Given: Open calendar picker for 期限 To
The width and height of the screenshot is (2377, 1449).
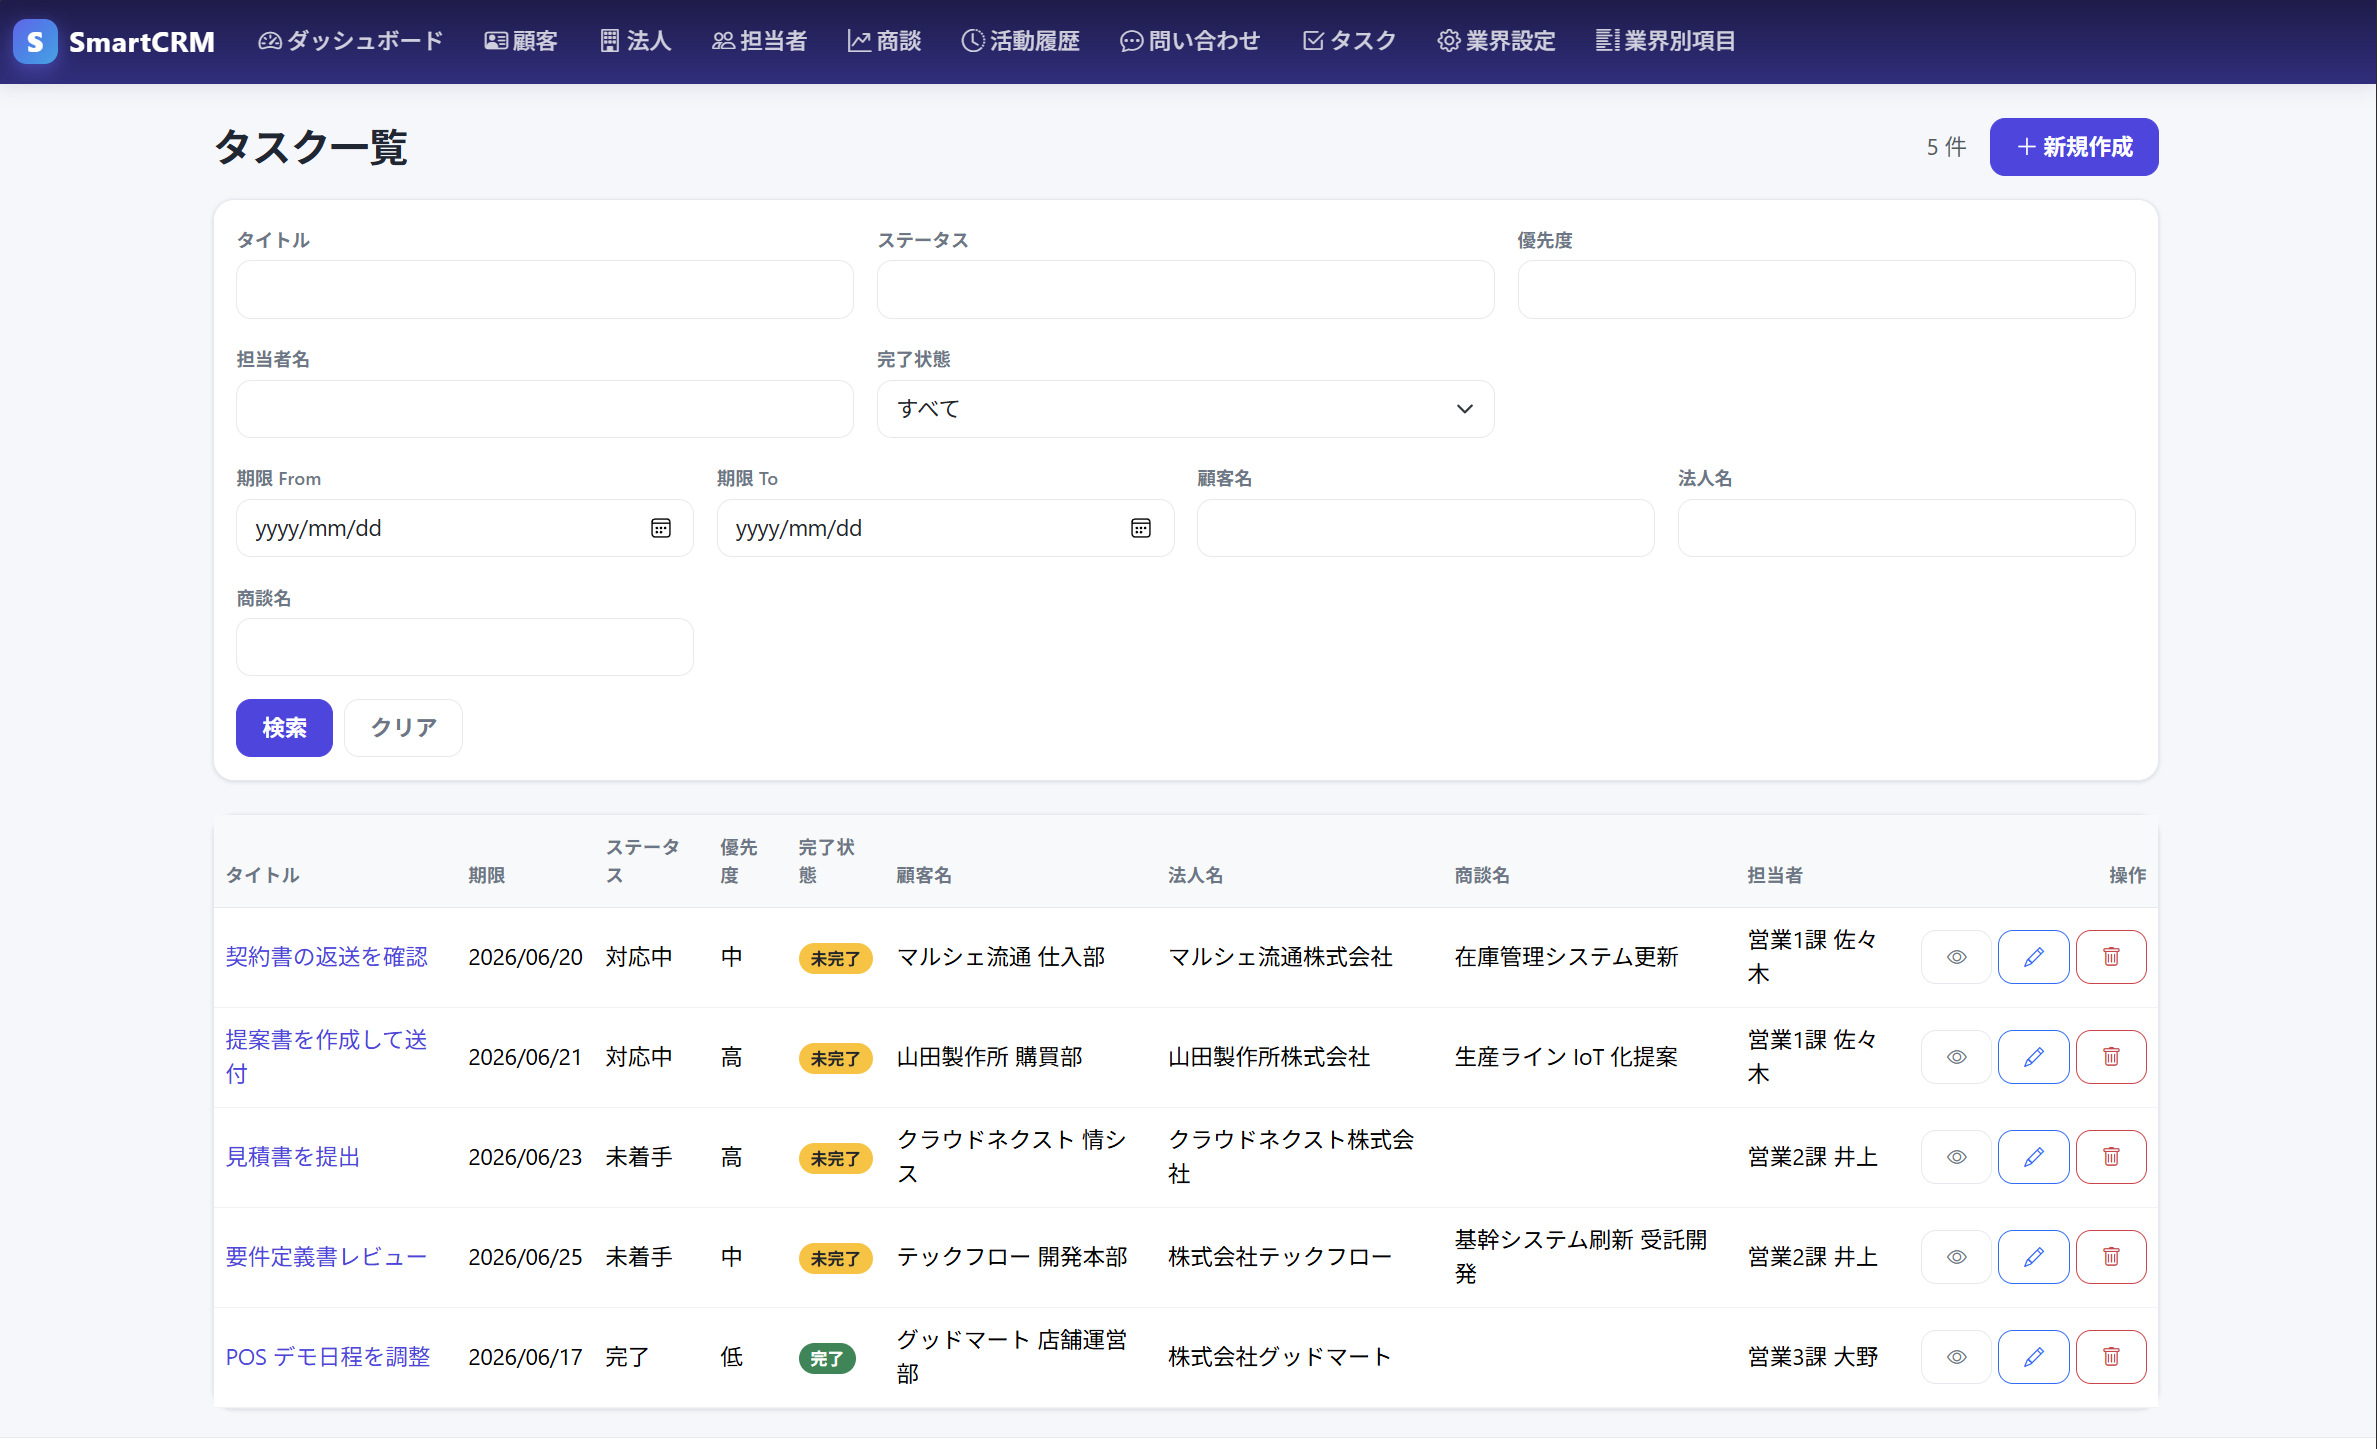Looking at the screenshot, I should [x=1140, y=528].
